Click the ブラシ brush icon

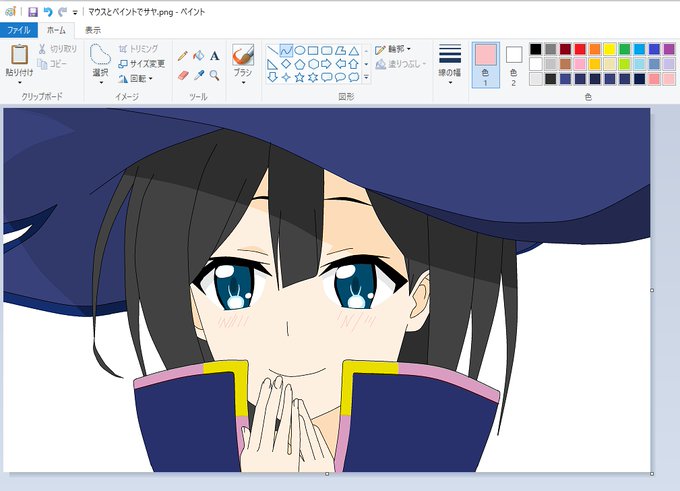243,55
